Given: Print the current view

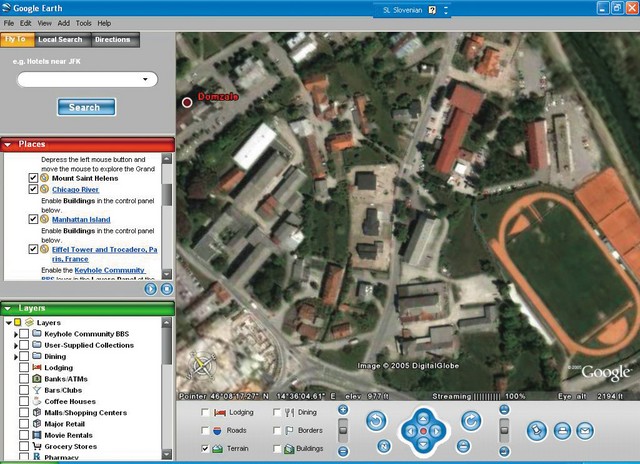Looking at the screenshot, I should coord(562,431).
